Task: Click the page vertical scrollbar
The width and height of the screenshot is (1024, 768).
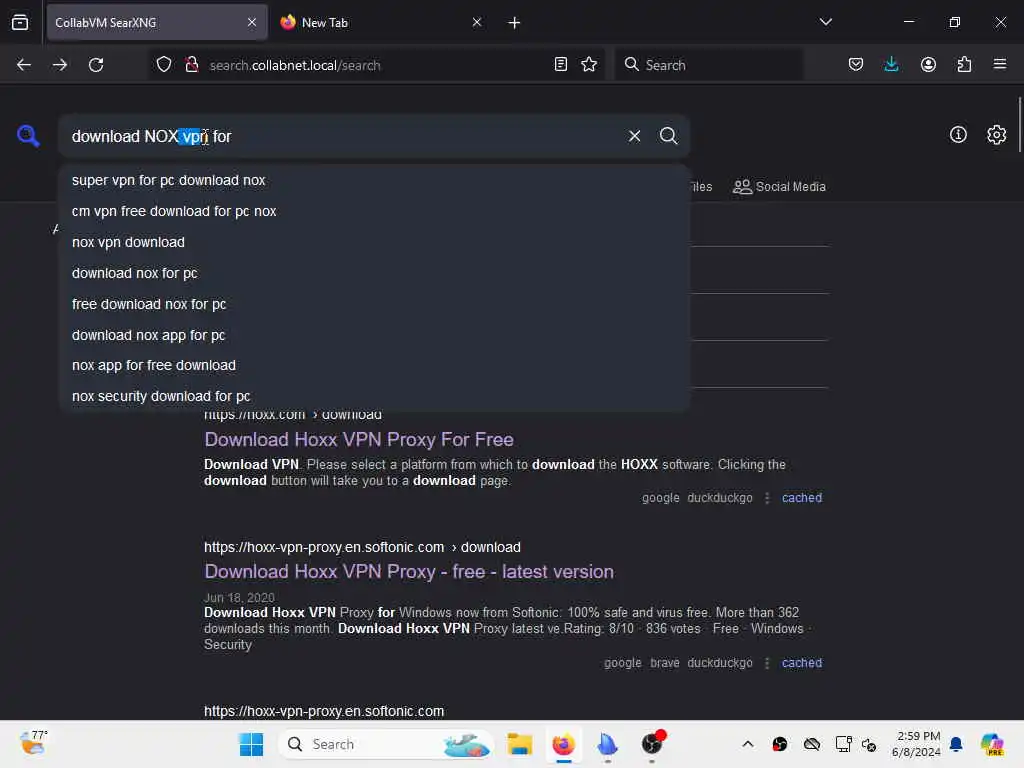Action: [x=1019, y=124]
